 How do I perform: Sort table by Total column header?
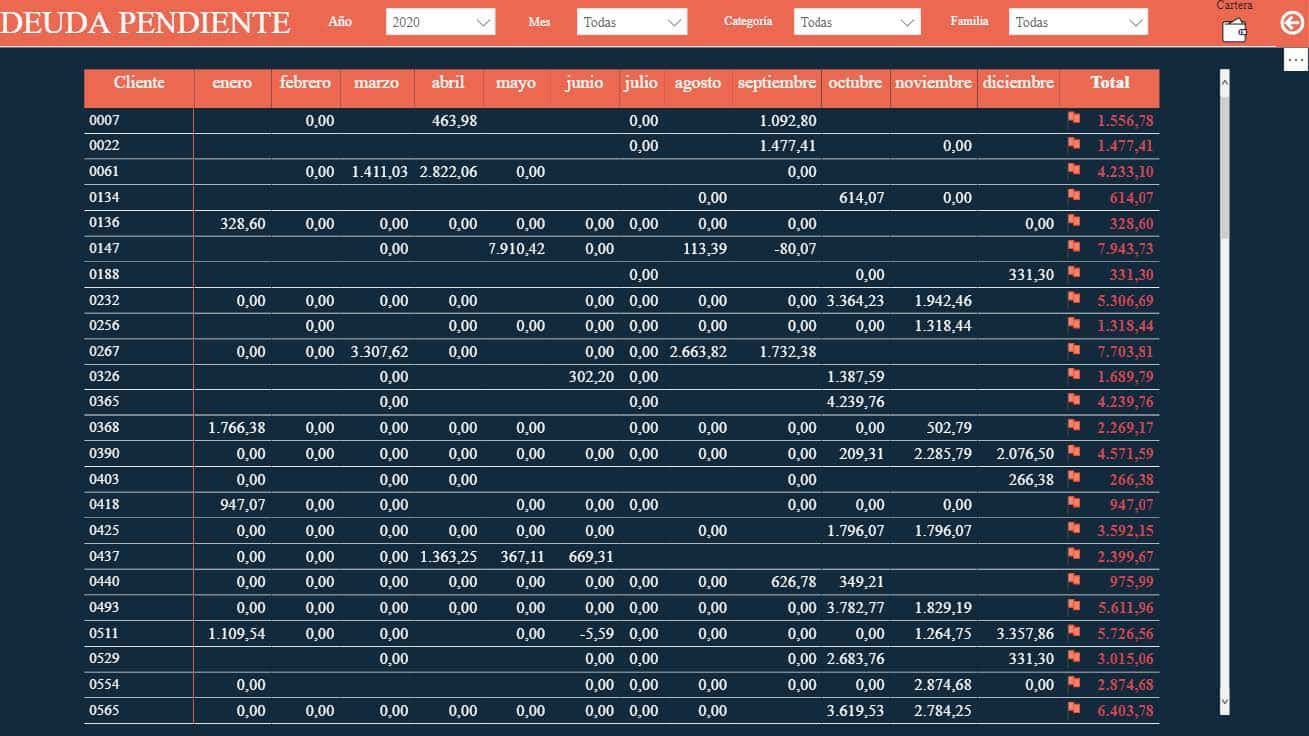1109,83
